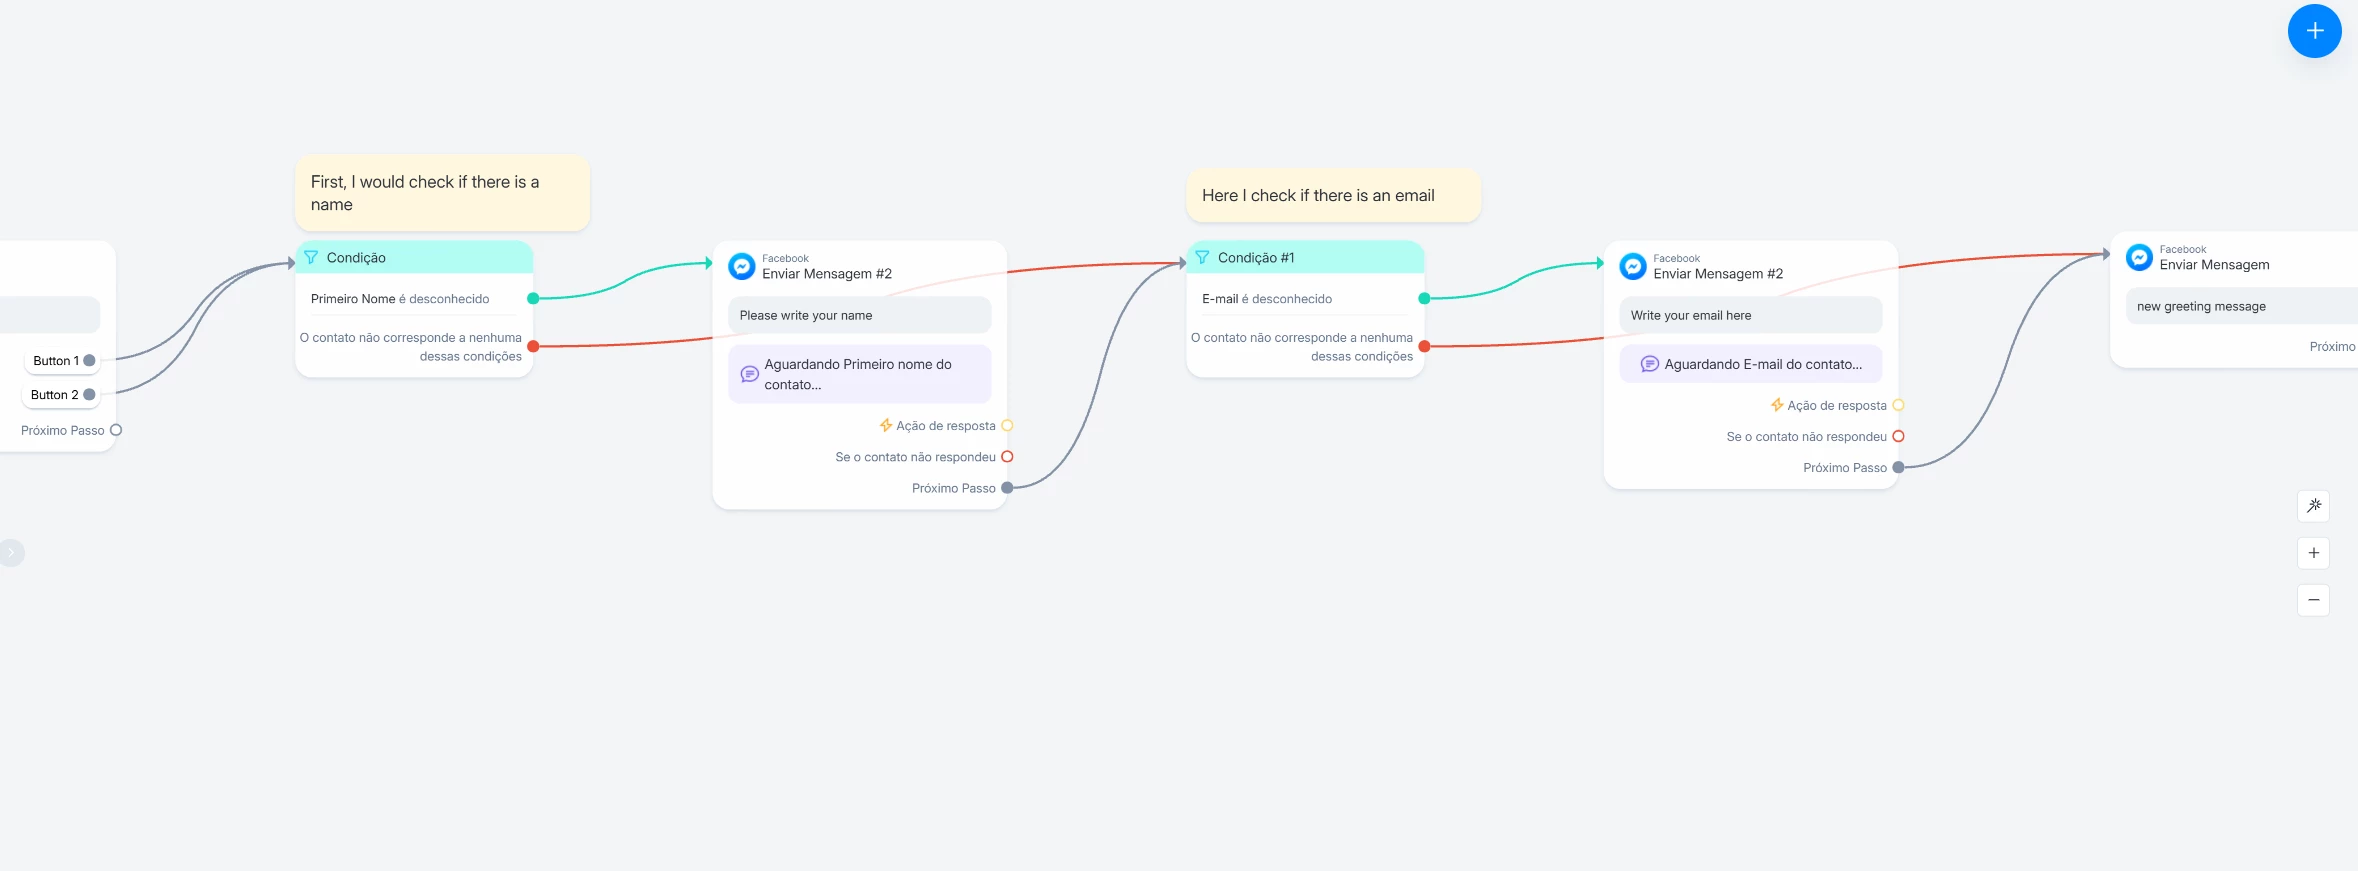The image size is (2358, 871).
Task: Zoom in the flow canvas
Action: click(x=2313, y=553)
